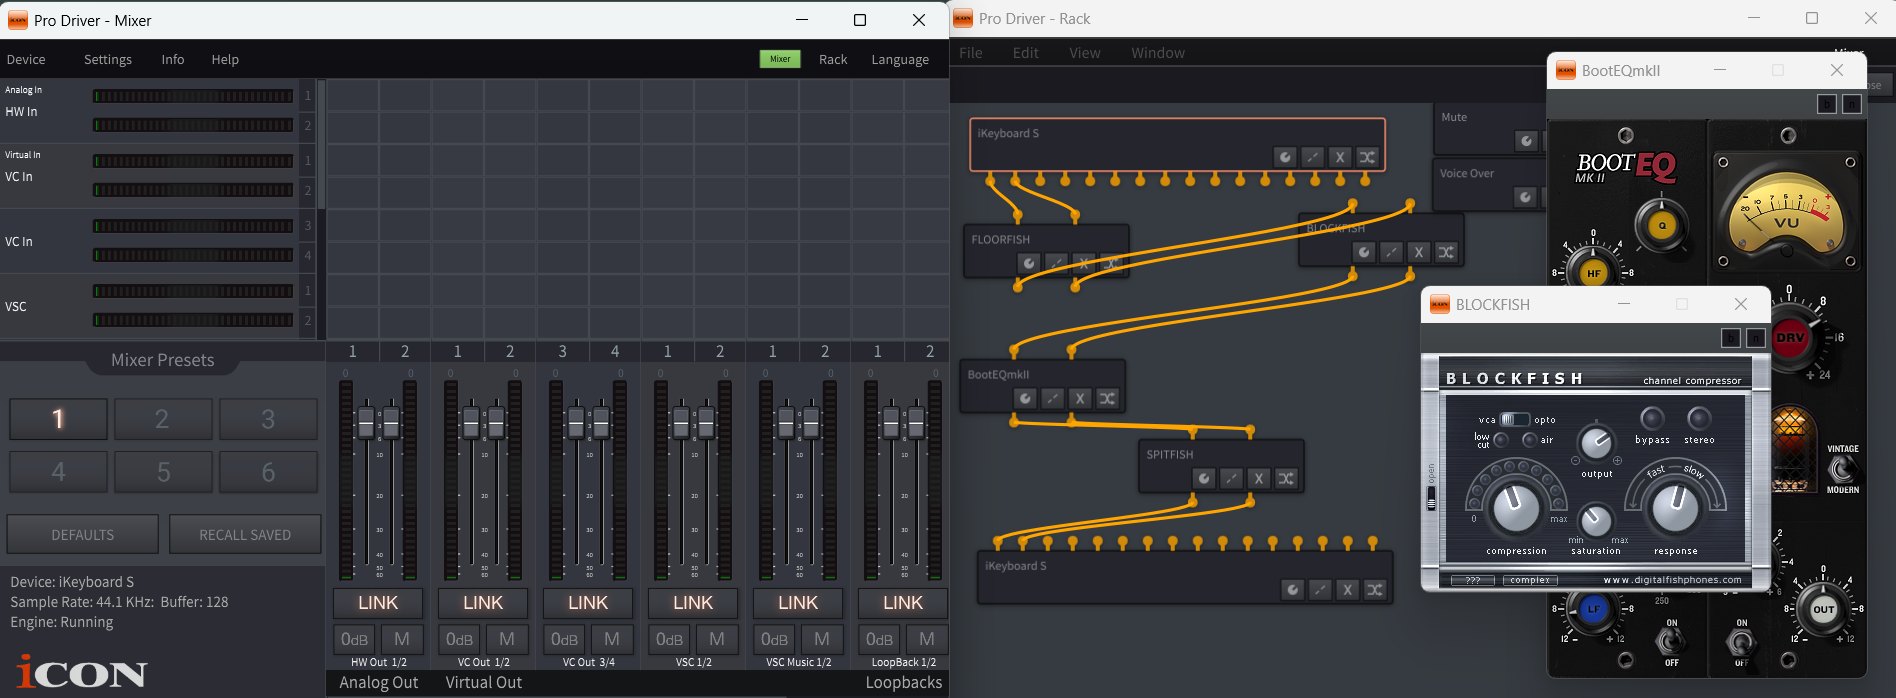Open the Language menu

pos(900,60)
